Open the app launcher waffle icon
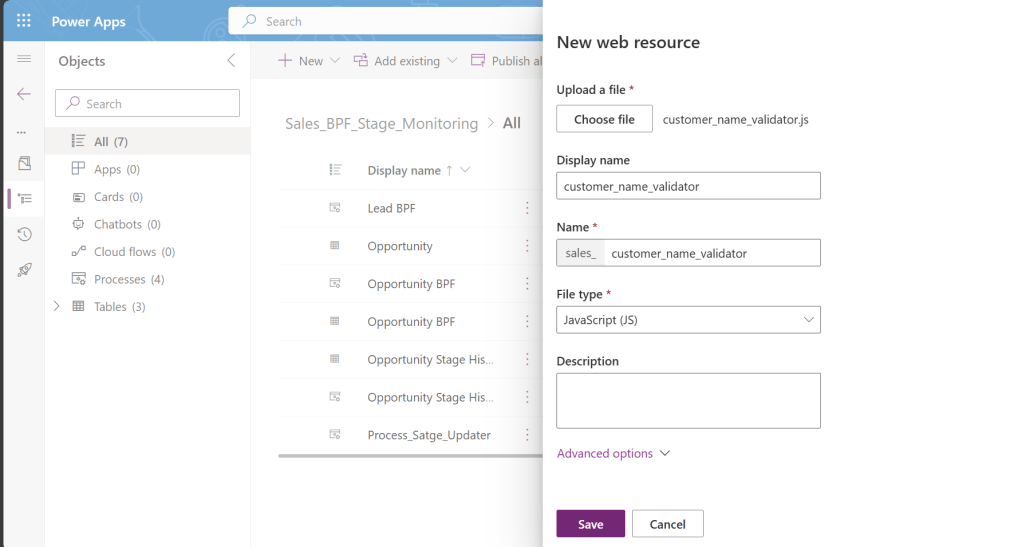This screenshot has width=1022, height=547. click(x=24, y=21)
